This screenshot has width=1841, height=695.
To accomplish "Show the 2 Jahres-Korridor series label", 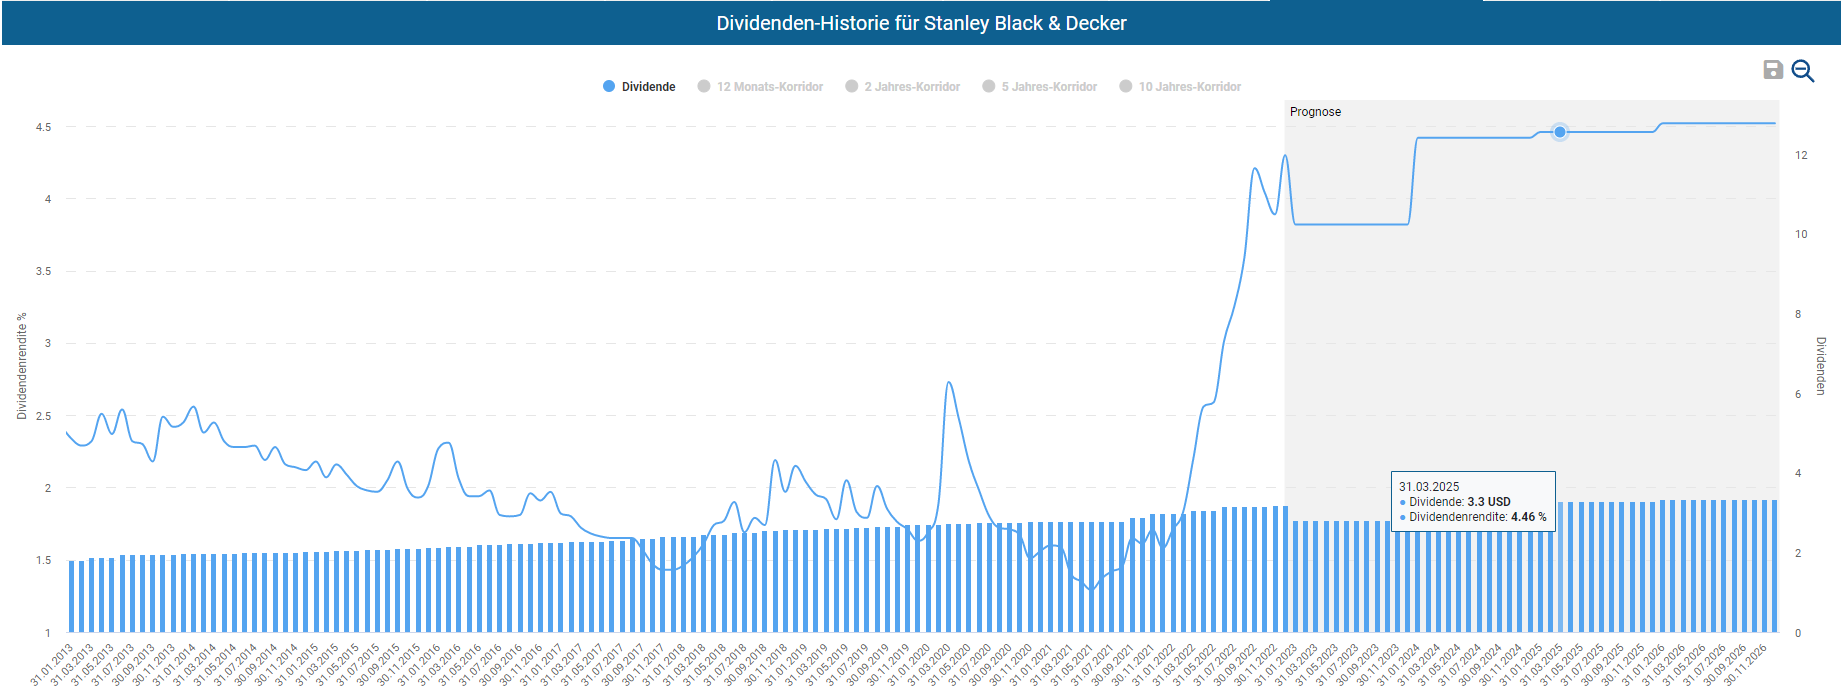I will pos(912,87).
